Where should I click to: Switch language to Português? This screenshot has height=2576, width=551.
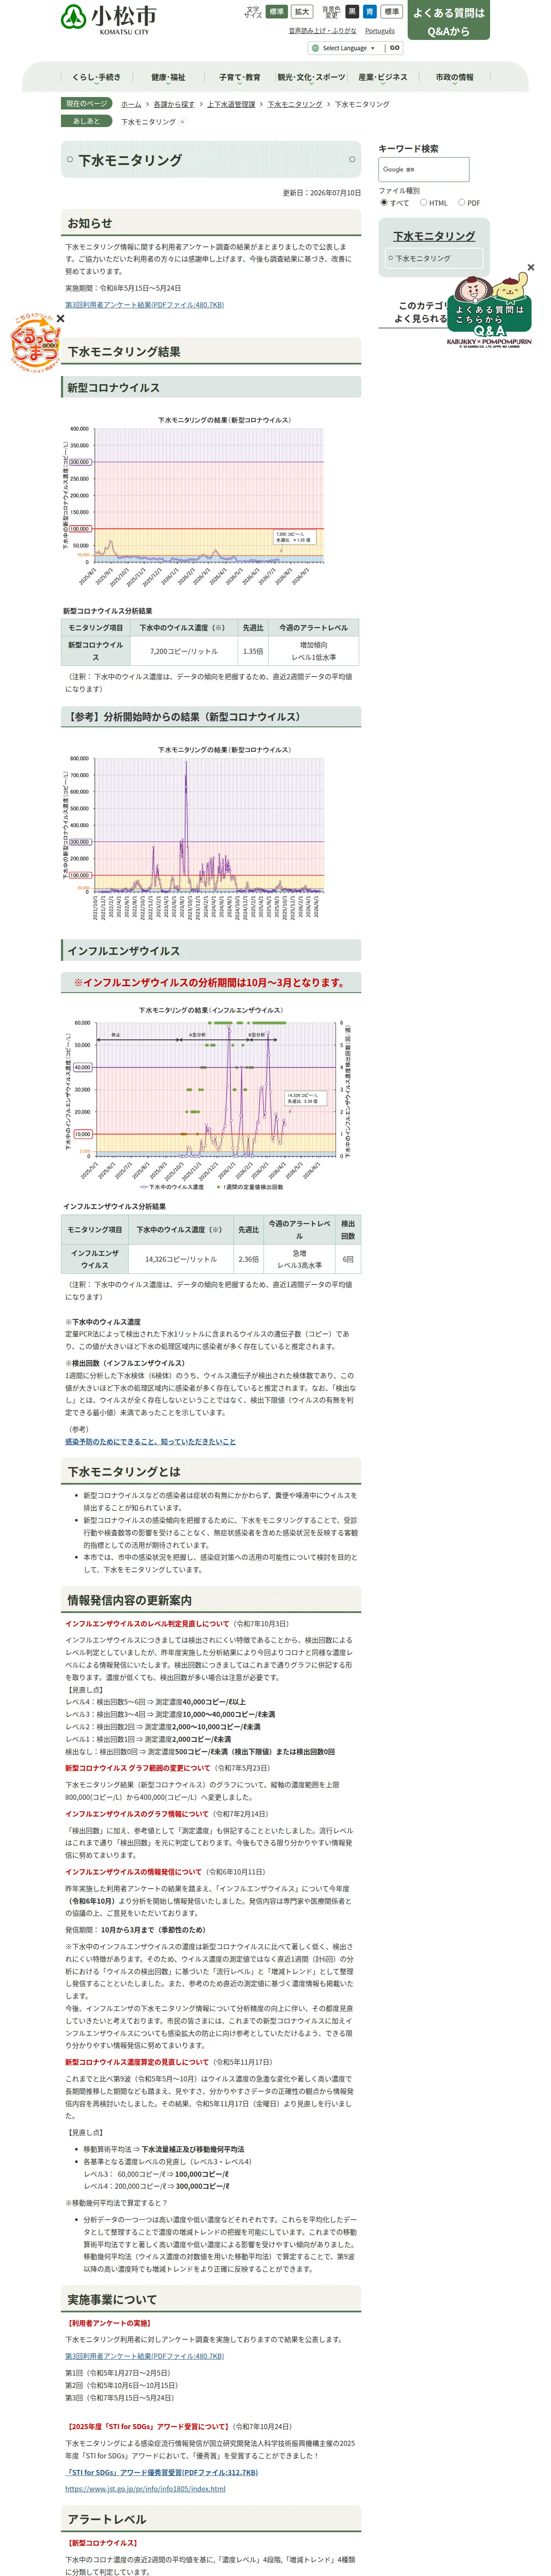point(380,31)
